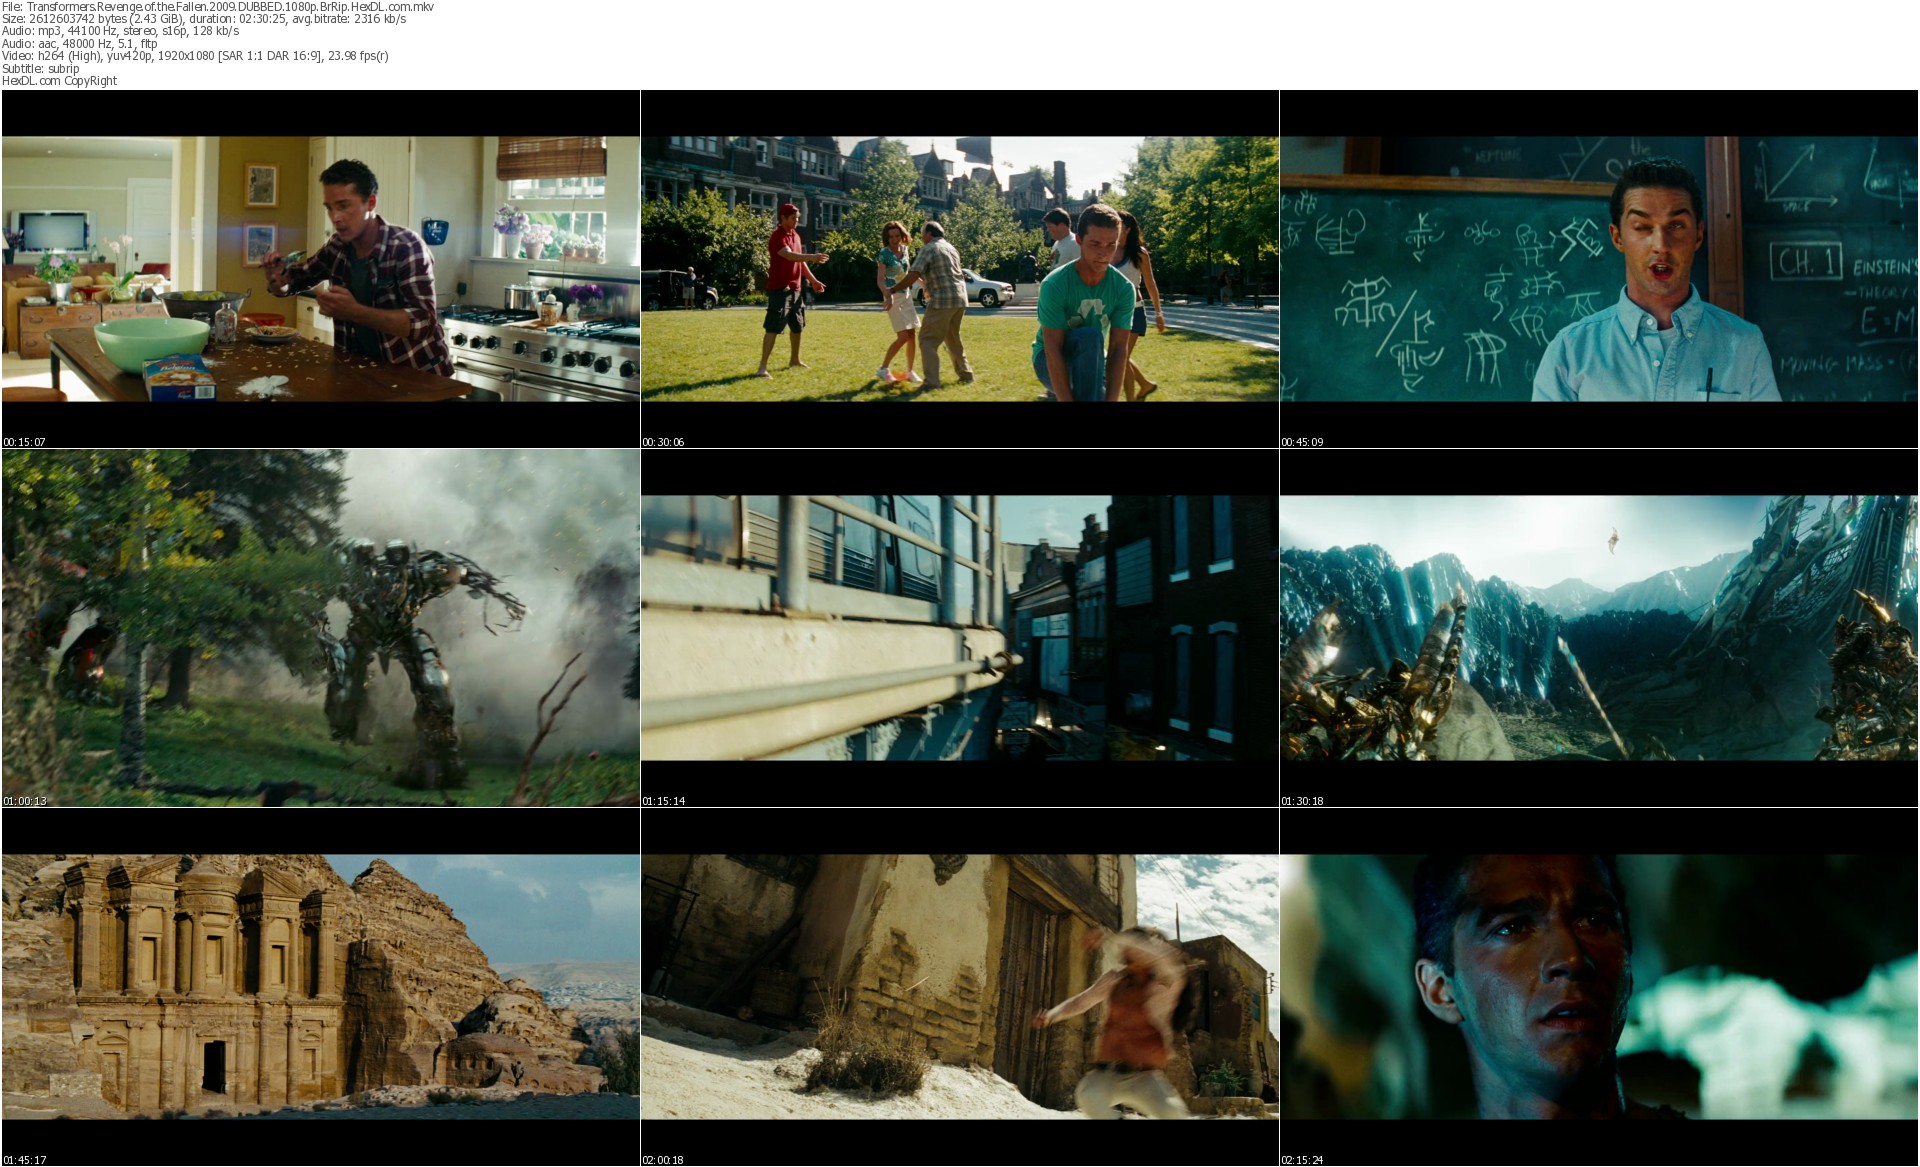The image size is (1920, 1167).
Task: Click the video codec info line
Action: coord(195,56)
